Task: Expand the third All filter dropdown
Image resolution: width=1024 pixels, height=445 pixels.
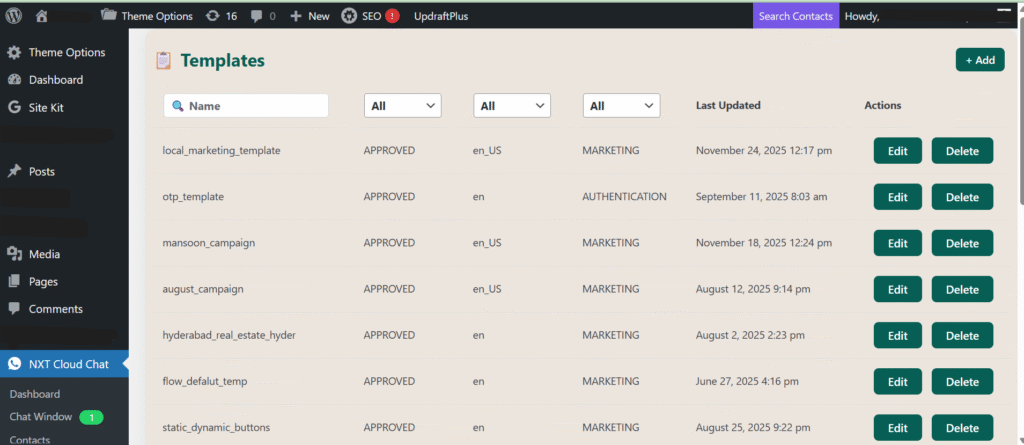Action: 621,105
